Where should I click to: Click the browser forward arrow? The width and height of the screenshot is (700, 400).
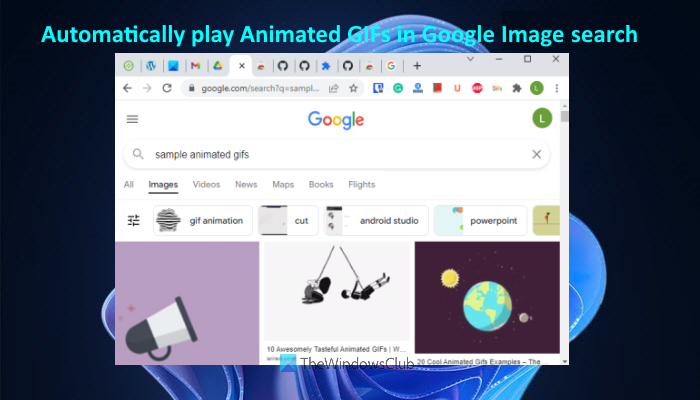click(147, 88)
